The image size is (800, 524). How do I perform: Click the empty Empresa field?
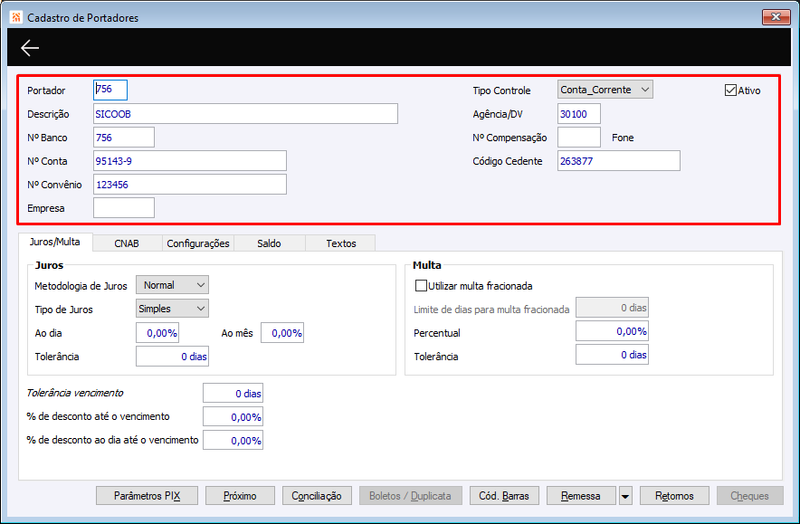tap(124, 208)
